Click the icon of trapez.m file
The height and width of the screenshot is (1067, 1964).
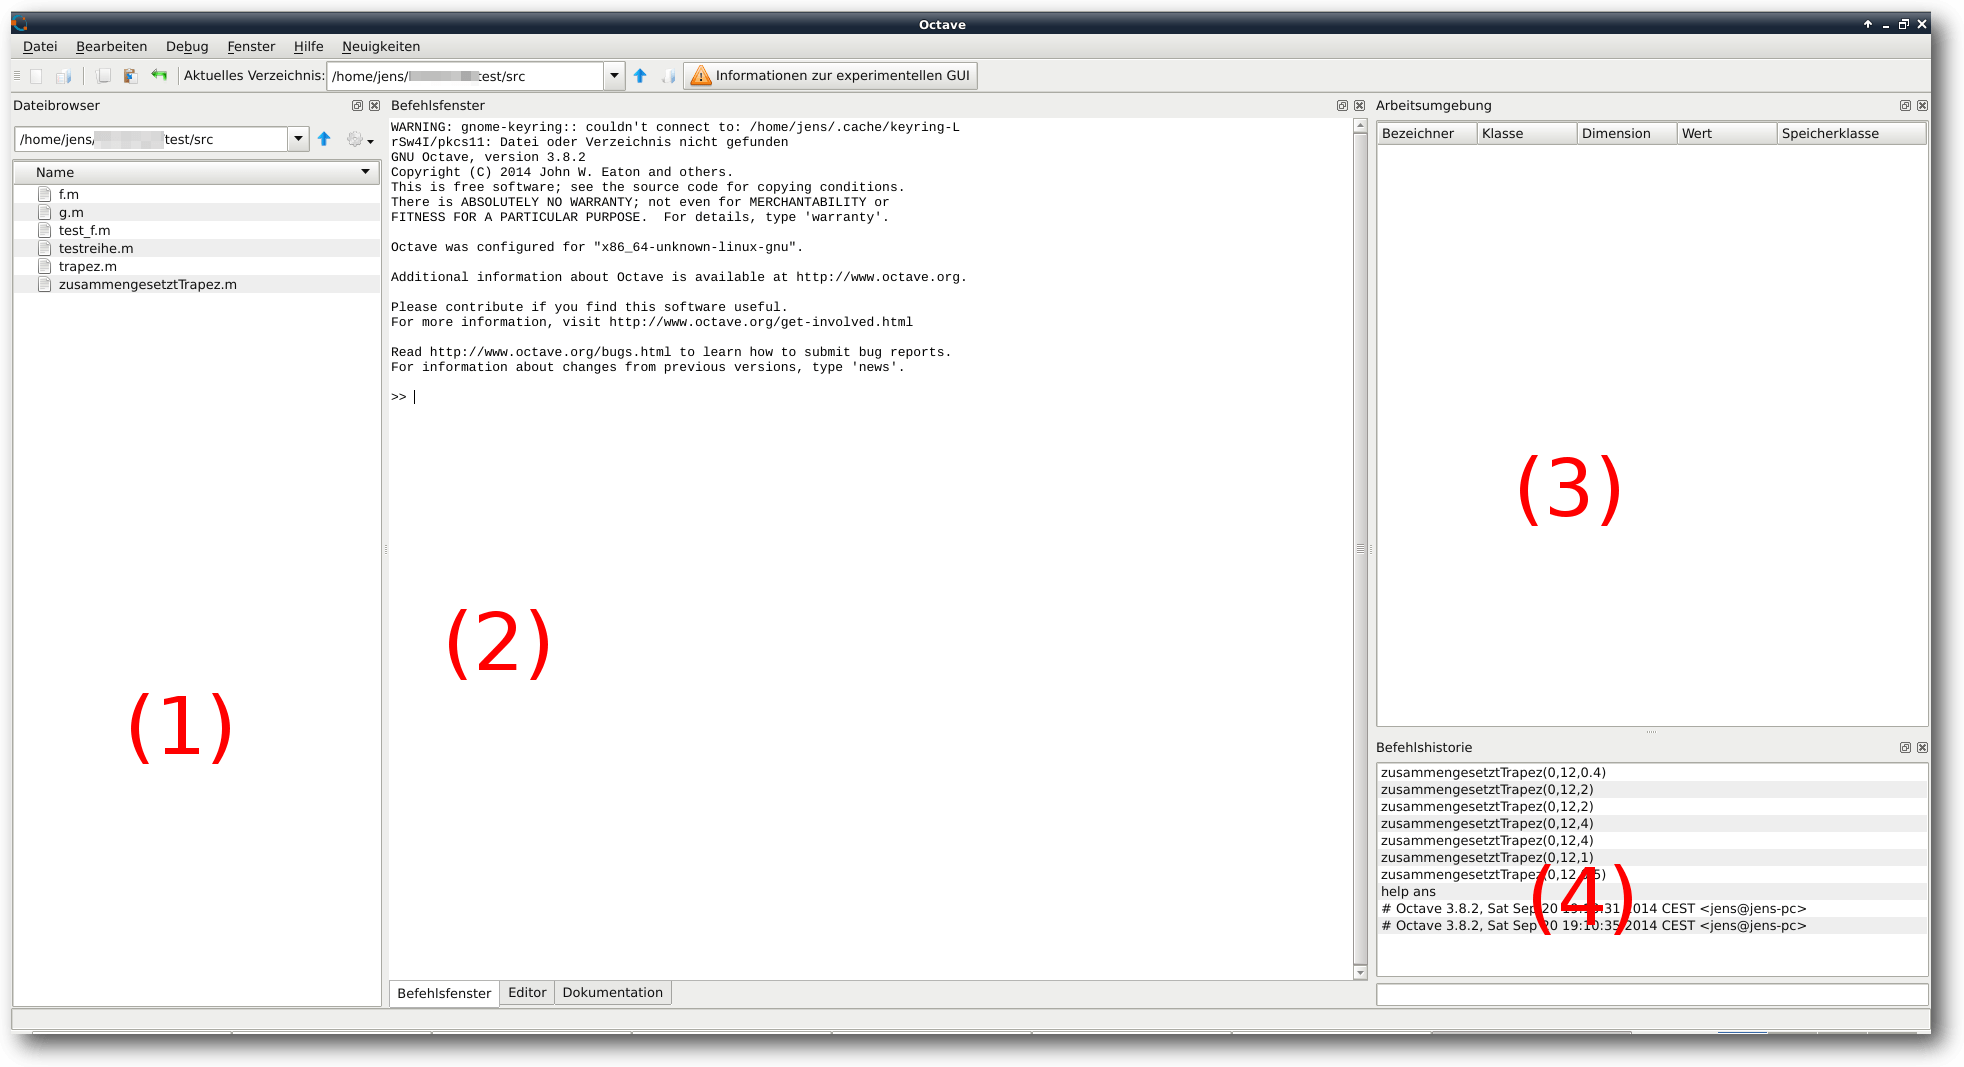pyautogui.click(x=45, y=266)
